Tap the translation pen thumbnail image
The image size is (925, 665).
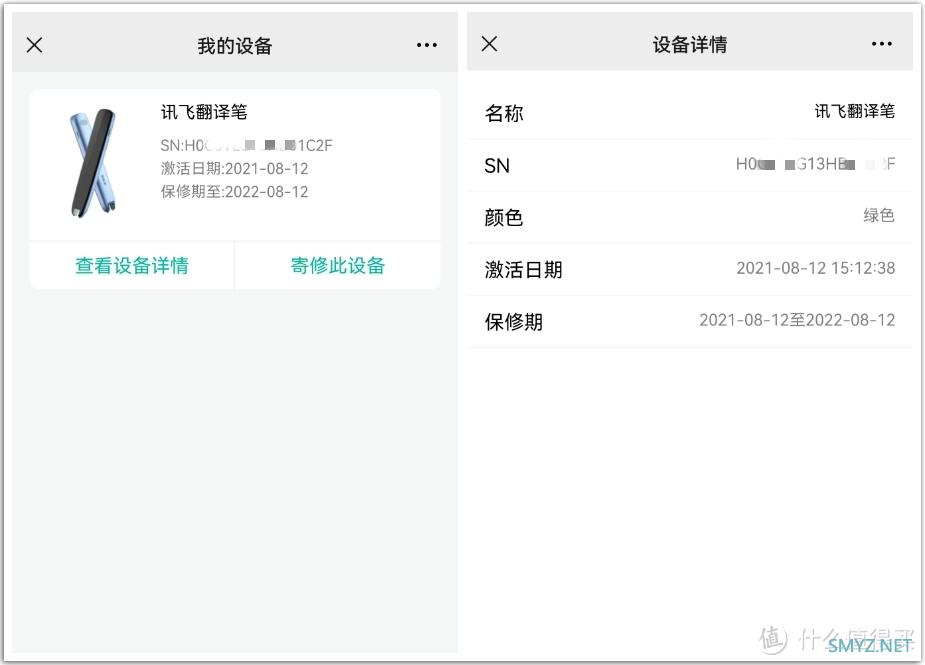[93, 163]
